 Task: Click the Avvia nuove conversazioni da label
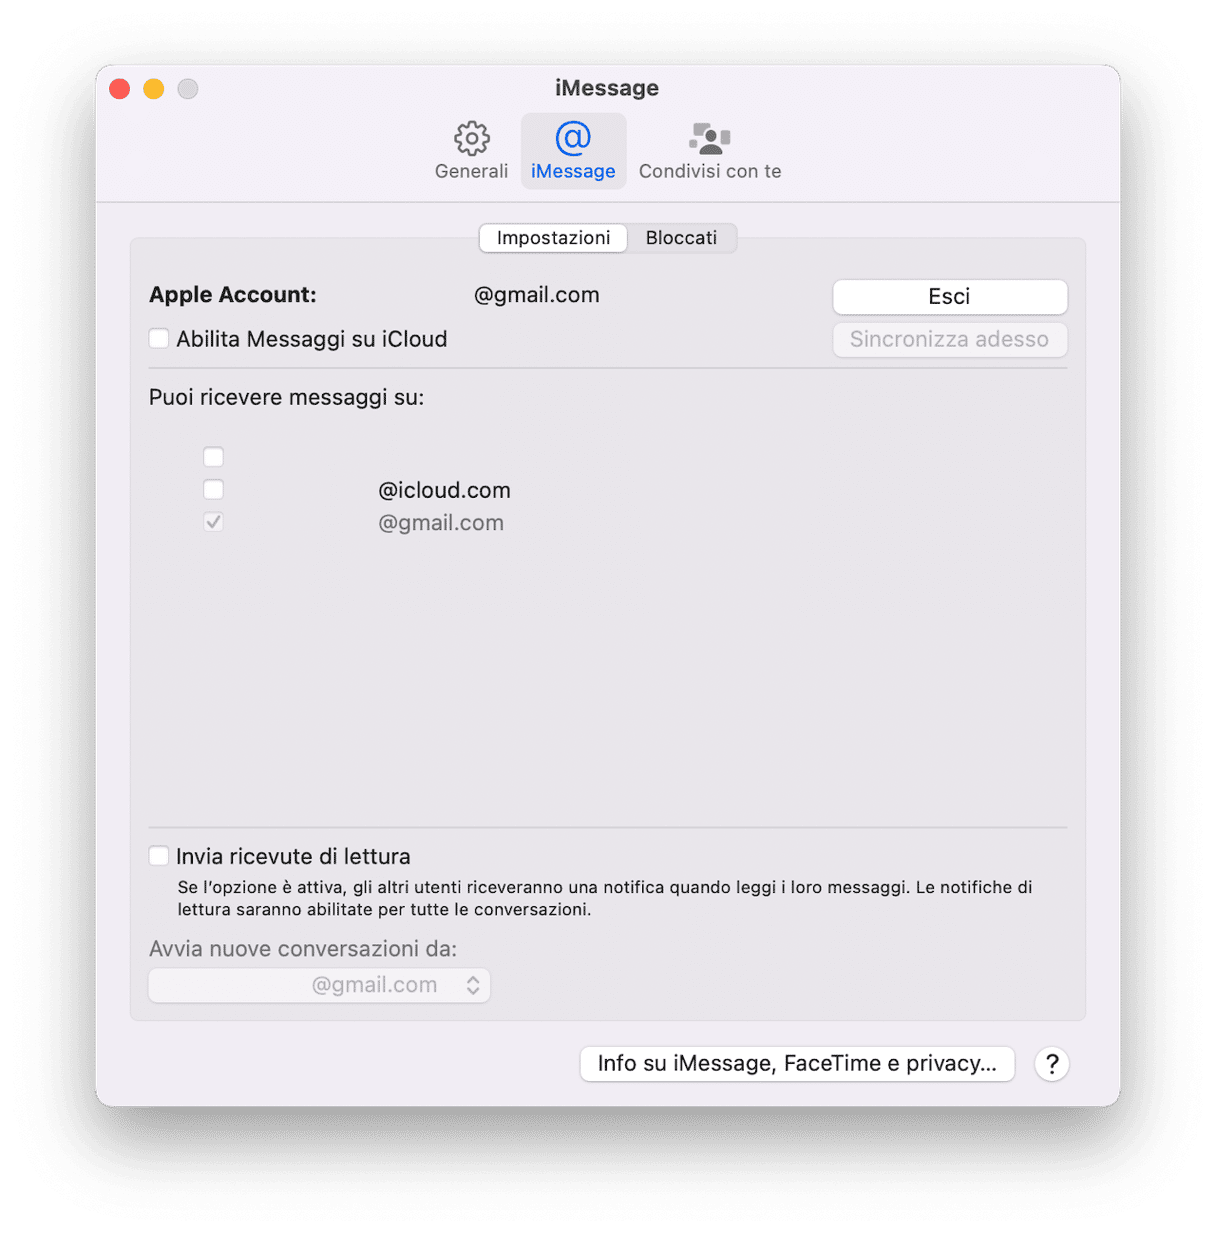[303, 948]
